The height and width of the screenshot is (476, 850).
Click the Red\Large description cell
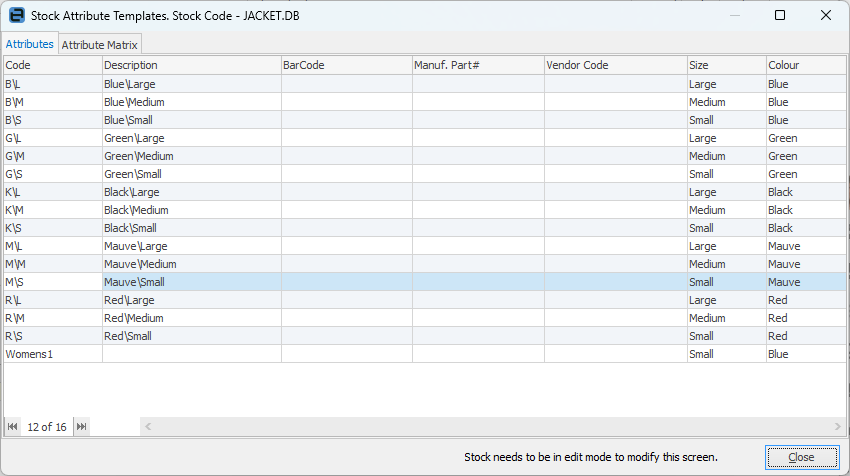[x=191, y=300]
